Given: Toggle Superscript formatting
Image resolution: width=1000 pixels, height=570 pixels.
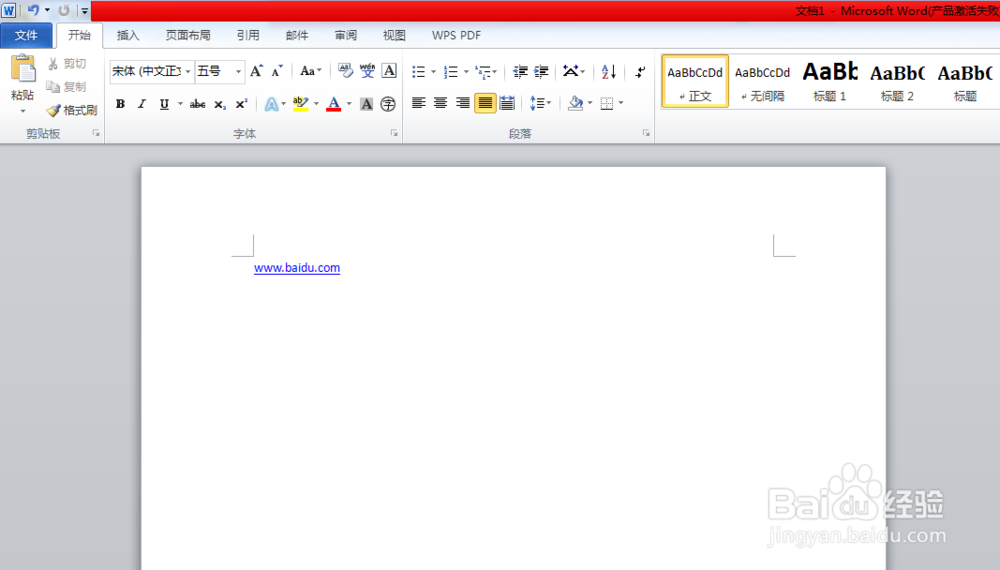Looking at the screenshot, I should pyautogui.click(x=241, y=104).
